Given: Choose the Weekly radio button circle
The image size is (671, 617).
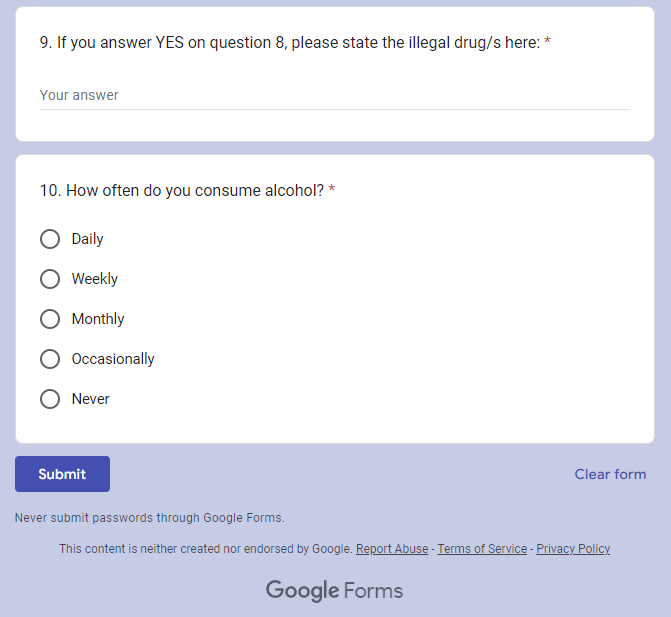Looking at the screenshot, I should click(x=50, y=279).
